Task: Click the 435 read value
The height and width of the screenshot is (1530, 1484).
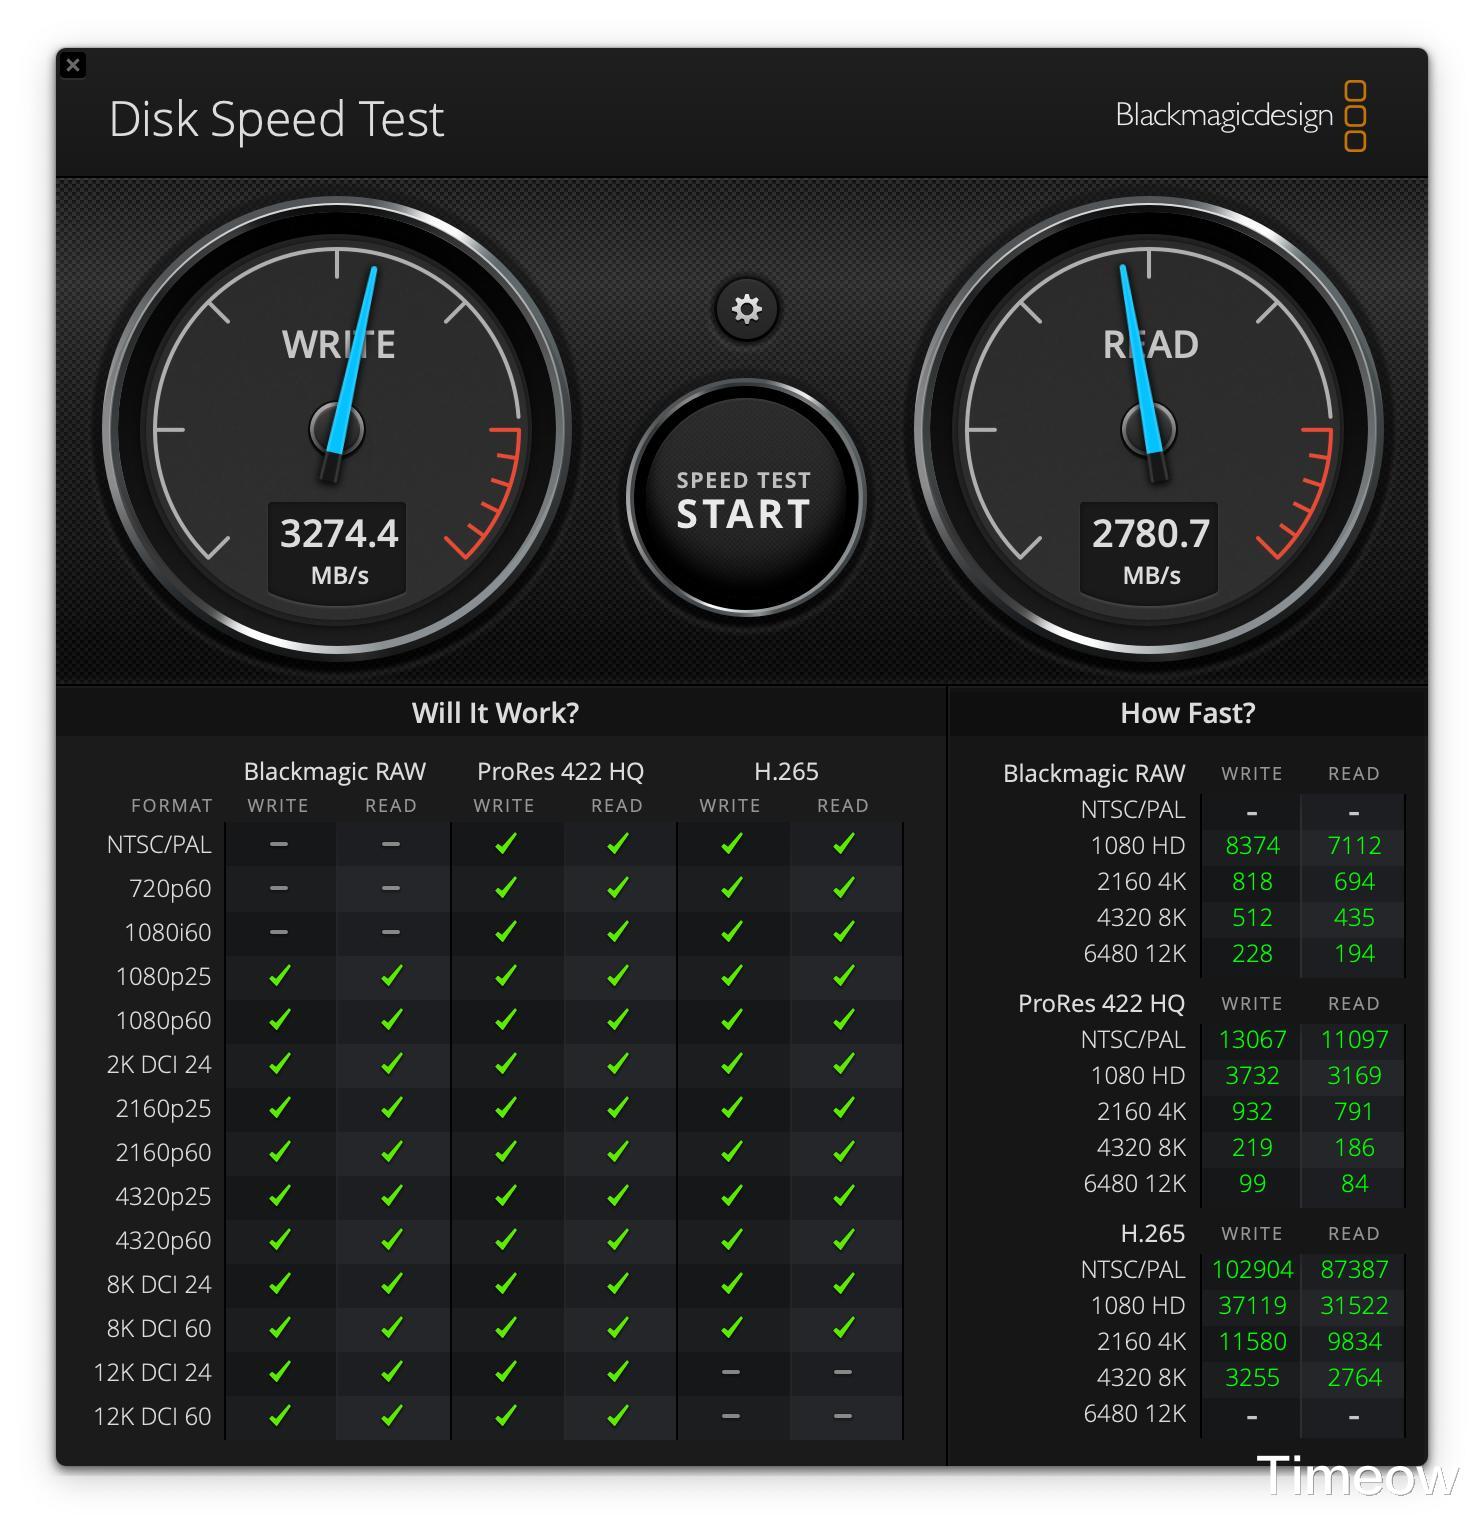Action: click(x=1354, y=918)
